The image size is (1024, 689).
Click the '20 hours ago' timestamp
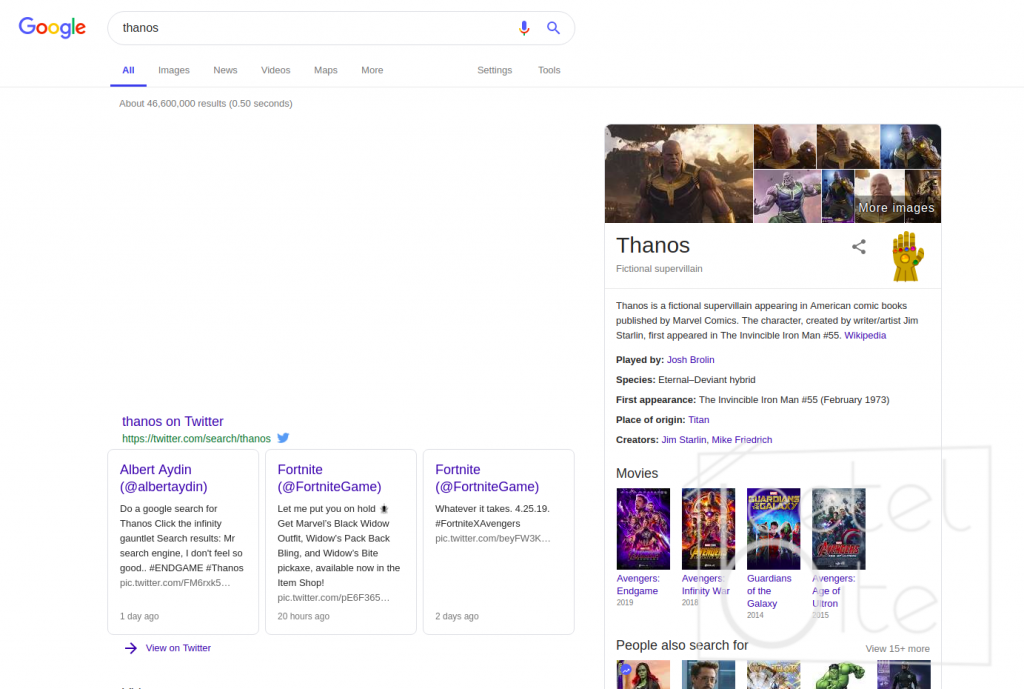pos(303,616)
